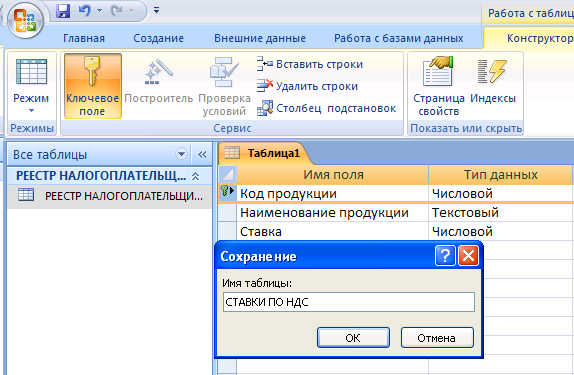Click the Код продукции field name

click(333, 193)
